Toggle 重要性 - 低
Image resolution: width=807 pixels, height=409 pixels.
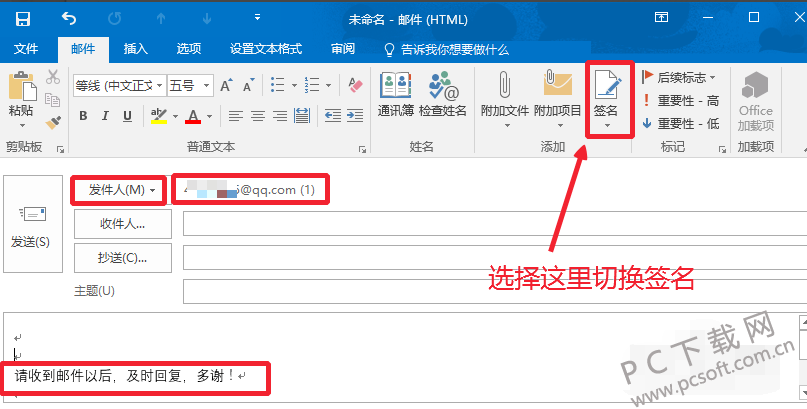tap(680, 123)
